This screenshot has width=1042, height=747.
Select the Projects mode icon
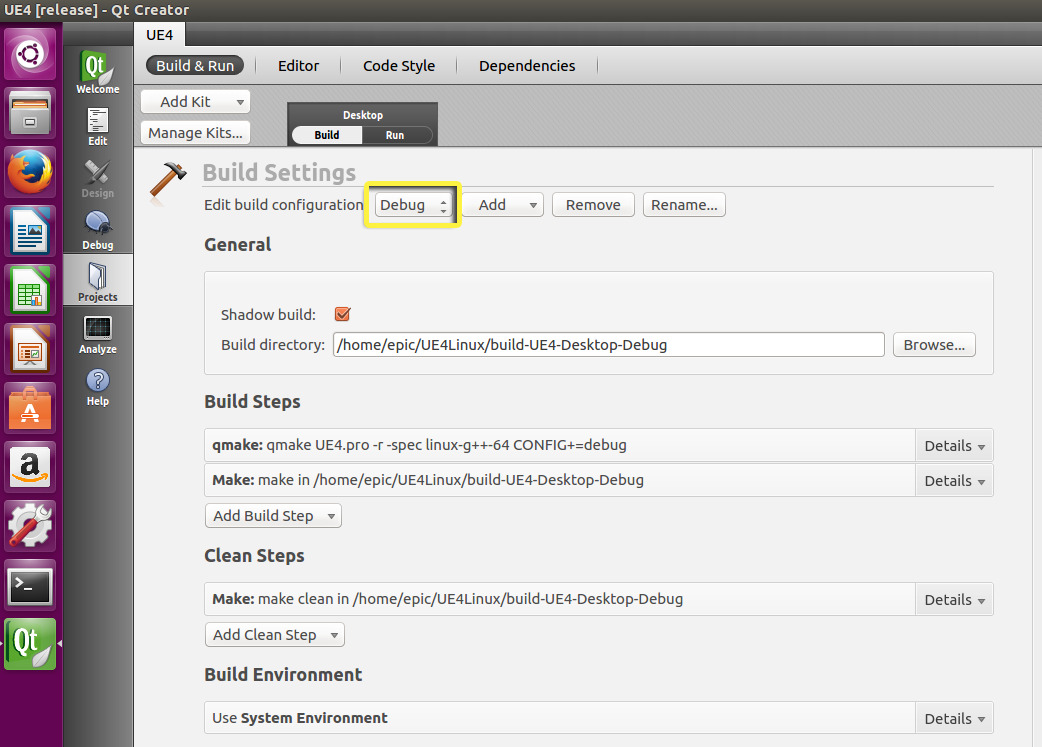[x=97, y=281]
